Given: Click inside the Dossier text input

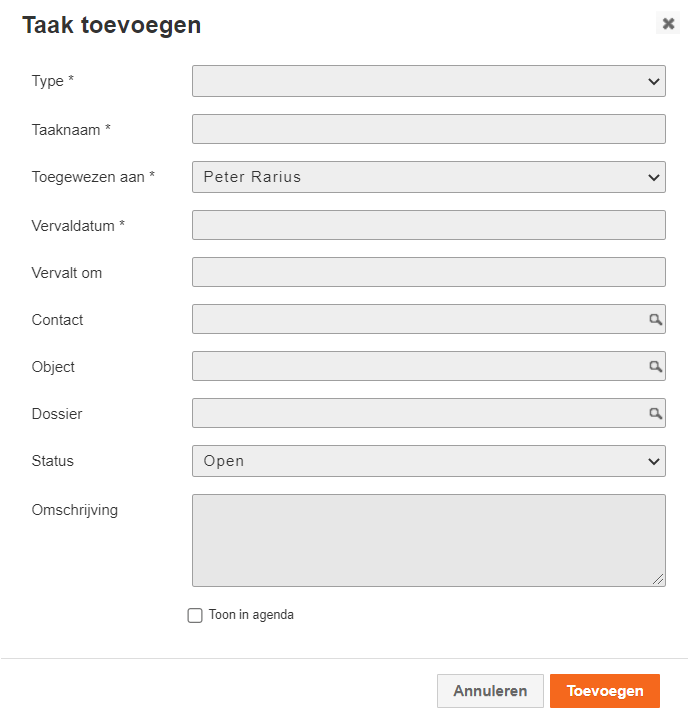Looking at the screenshot, I should (x=420, y=413).
